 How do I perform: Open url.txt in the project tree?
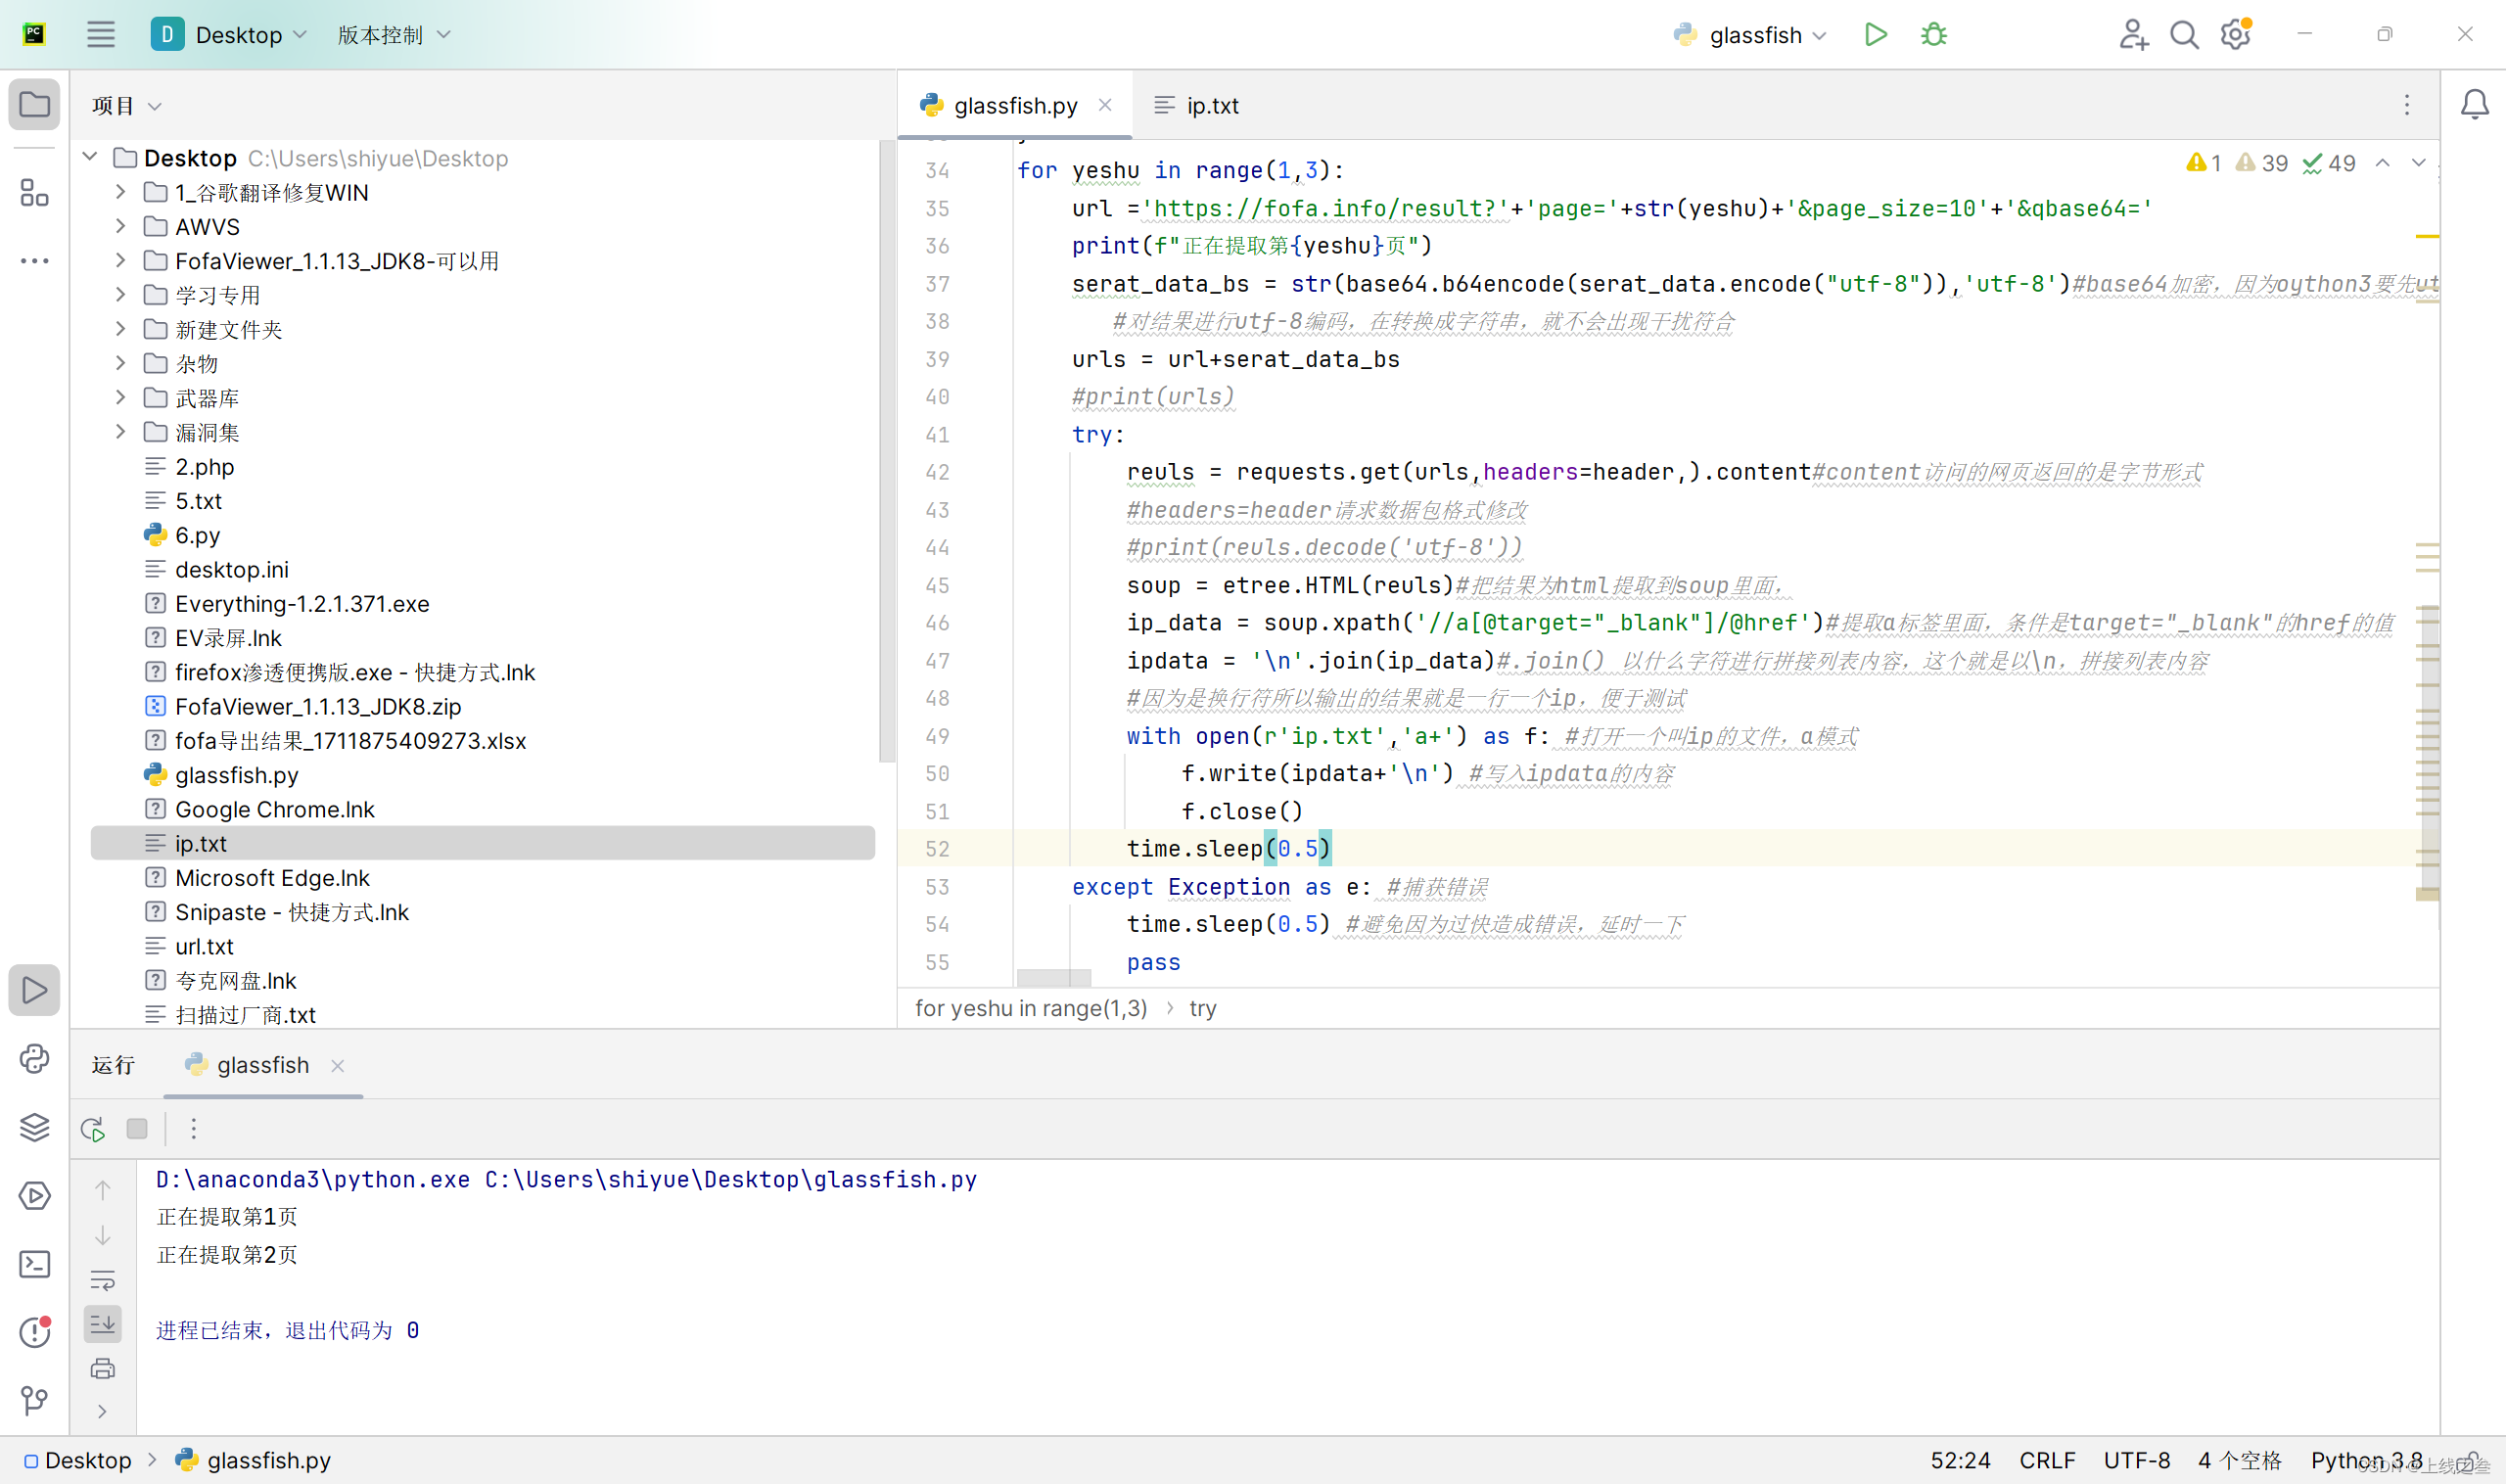204,946
